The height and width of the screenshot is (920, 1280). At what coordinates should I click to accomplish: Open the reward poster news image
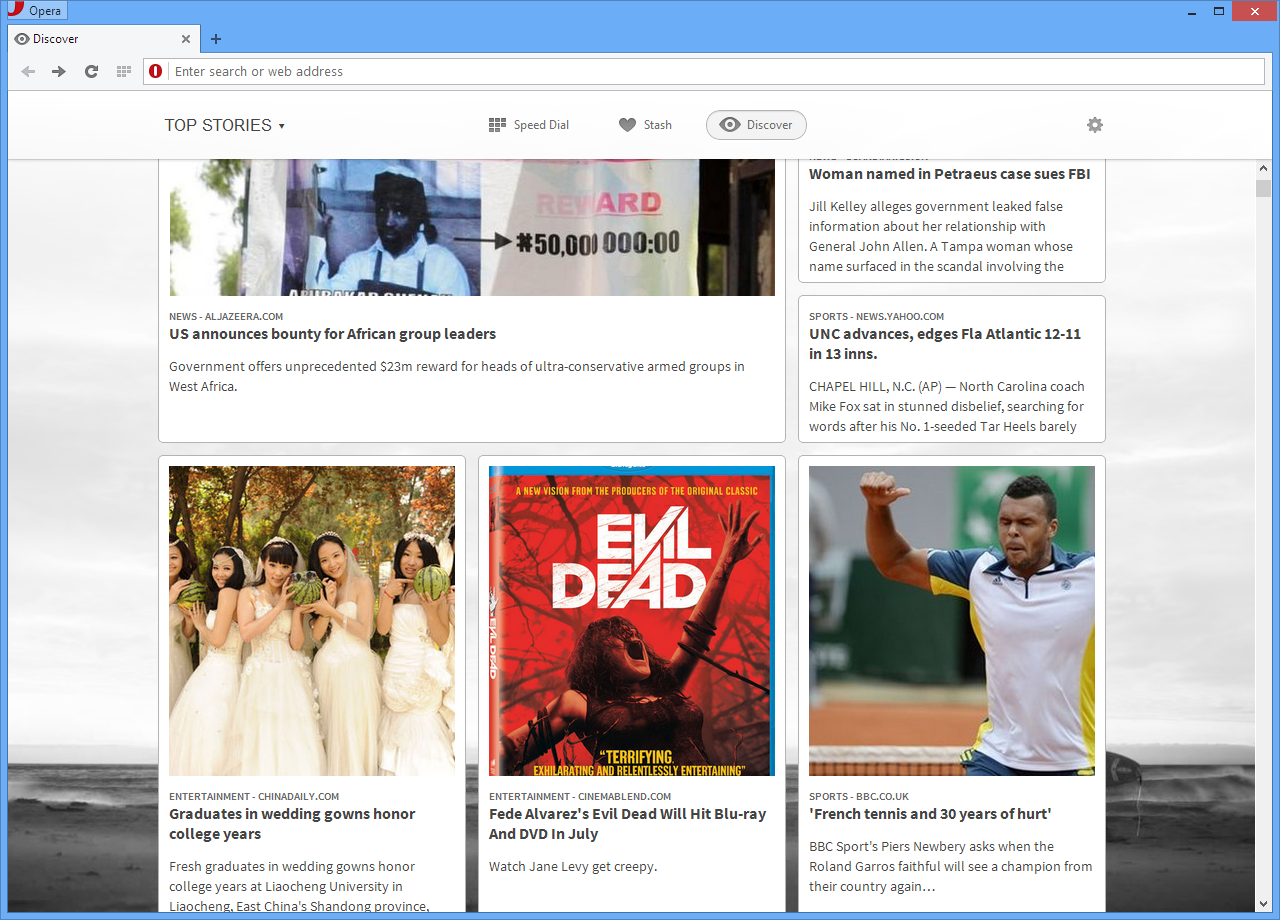[472, 228]
